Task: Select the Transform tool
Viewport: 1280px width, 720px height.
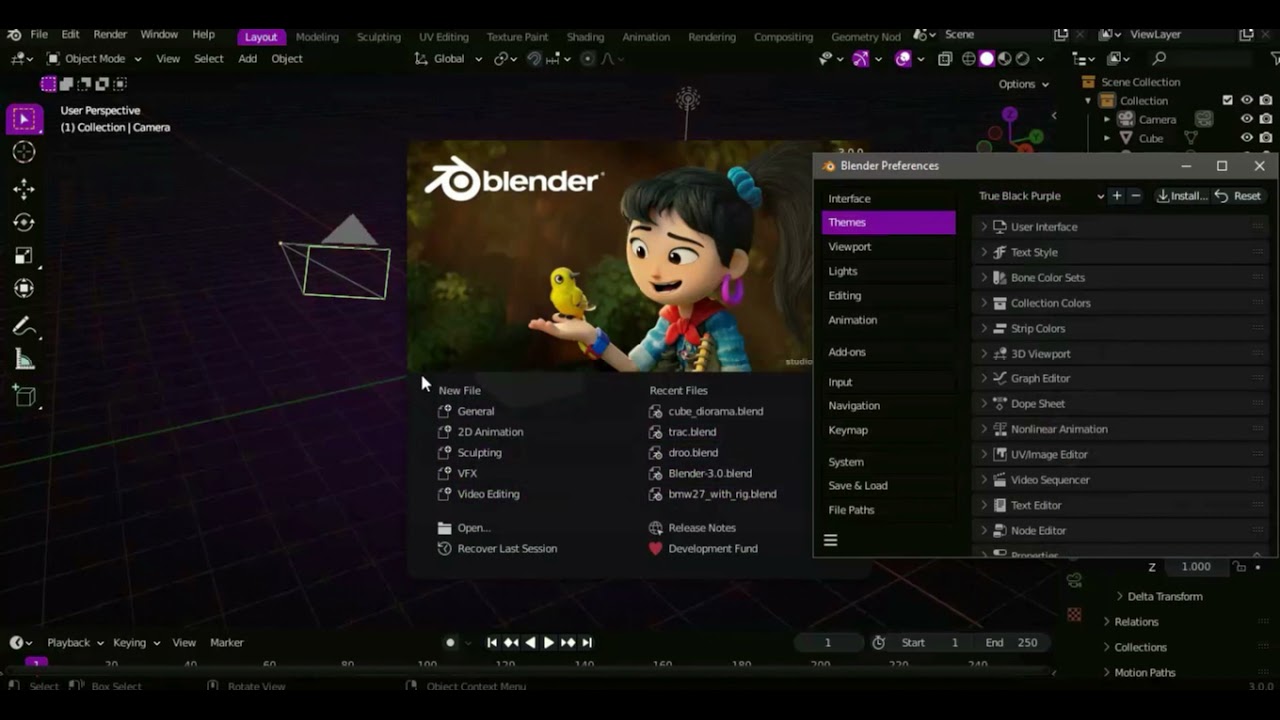Action: point(24,288)
